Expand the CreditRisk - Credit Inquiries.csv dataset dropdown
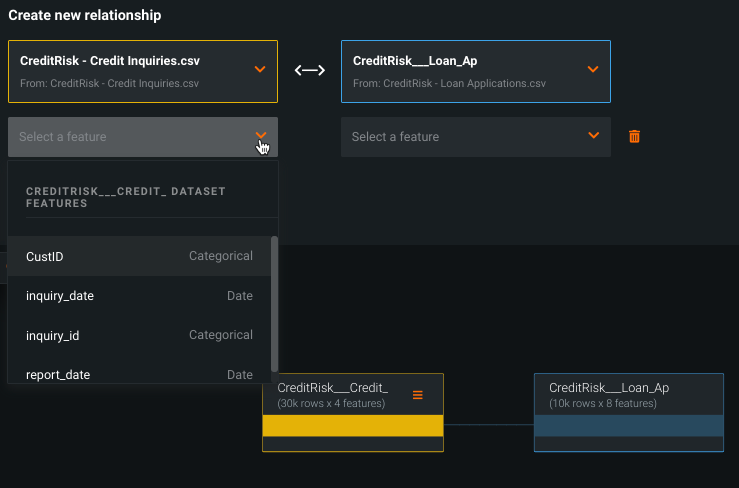This screenshot has height=488, width=739. (260, 69)
